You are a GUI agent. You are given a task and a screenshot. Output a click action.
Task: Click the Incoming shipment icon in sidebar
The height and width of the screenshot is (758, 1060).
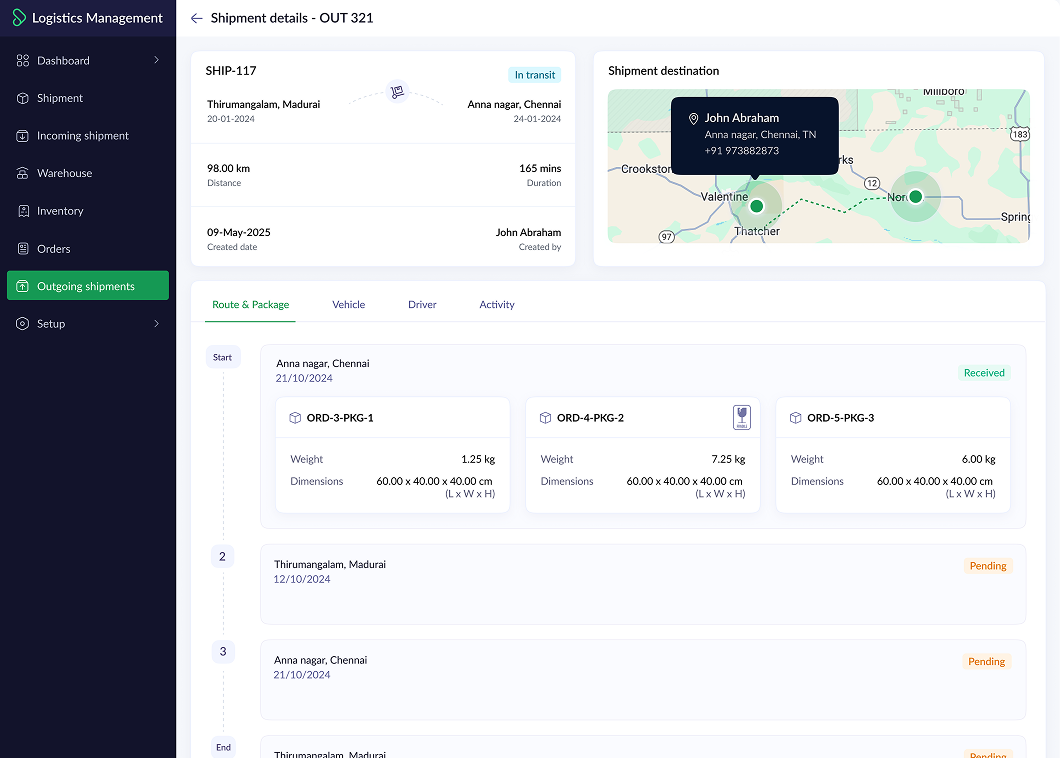(x=23, y=136)
